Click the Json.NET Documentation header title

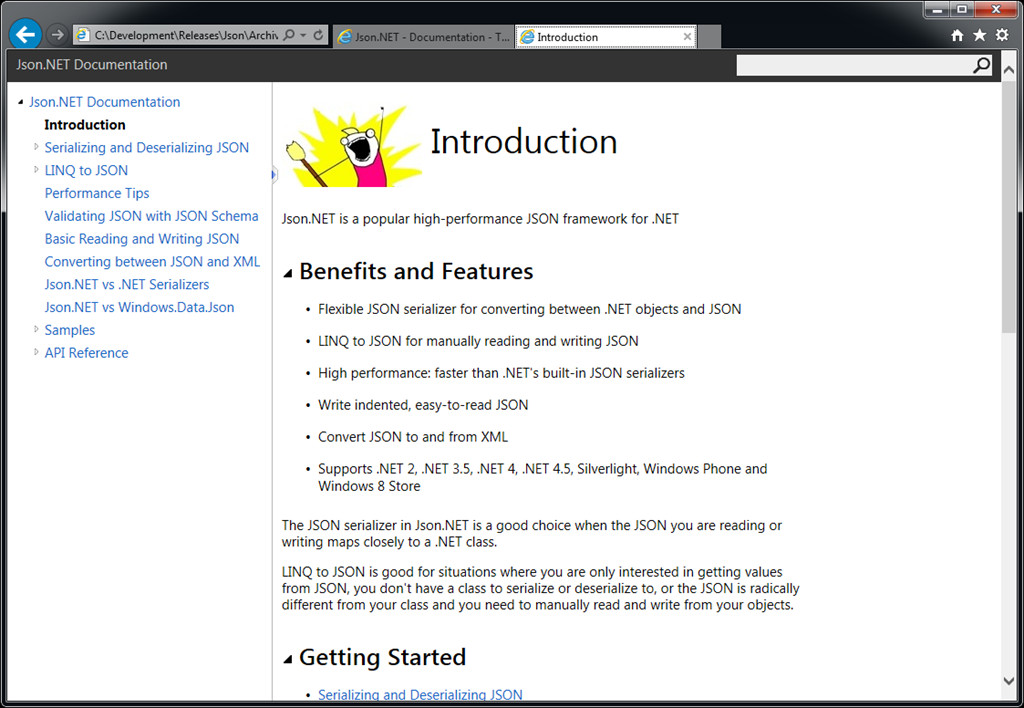point(91,65)
